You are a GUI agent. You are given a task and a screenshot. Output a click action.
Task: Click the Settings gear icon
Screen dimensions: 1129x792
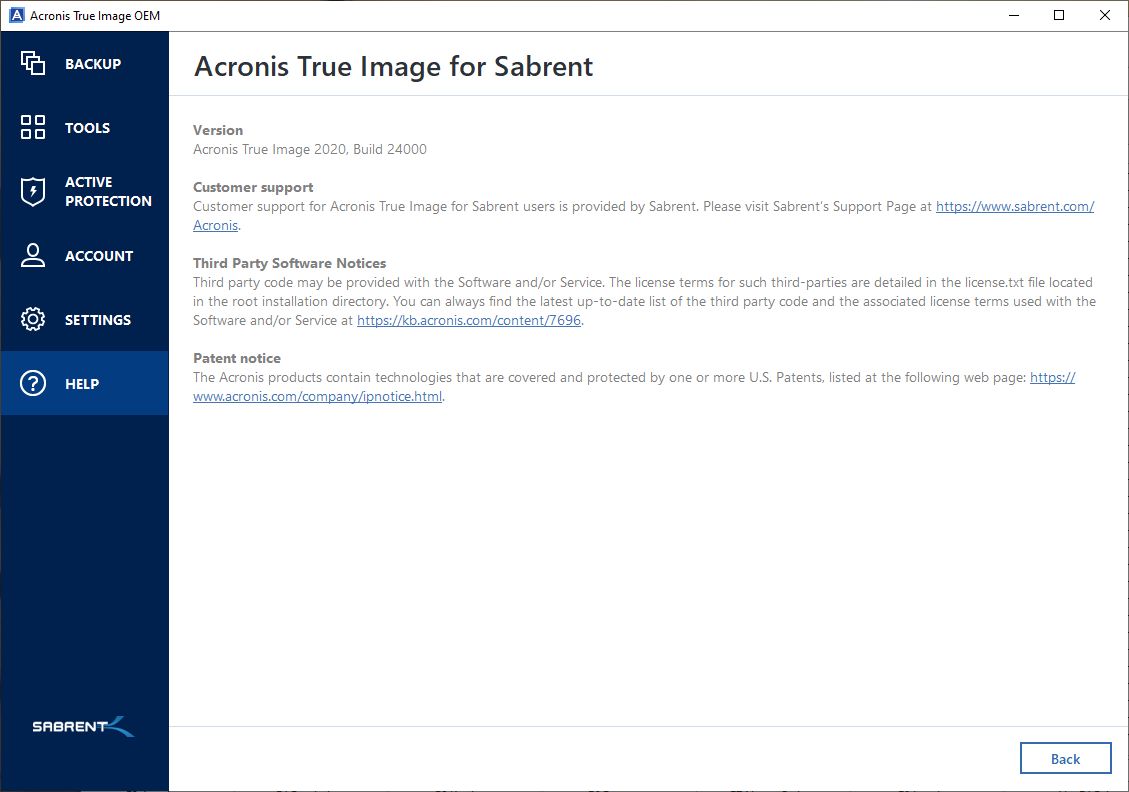point(33,320)
